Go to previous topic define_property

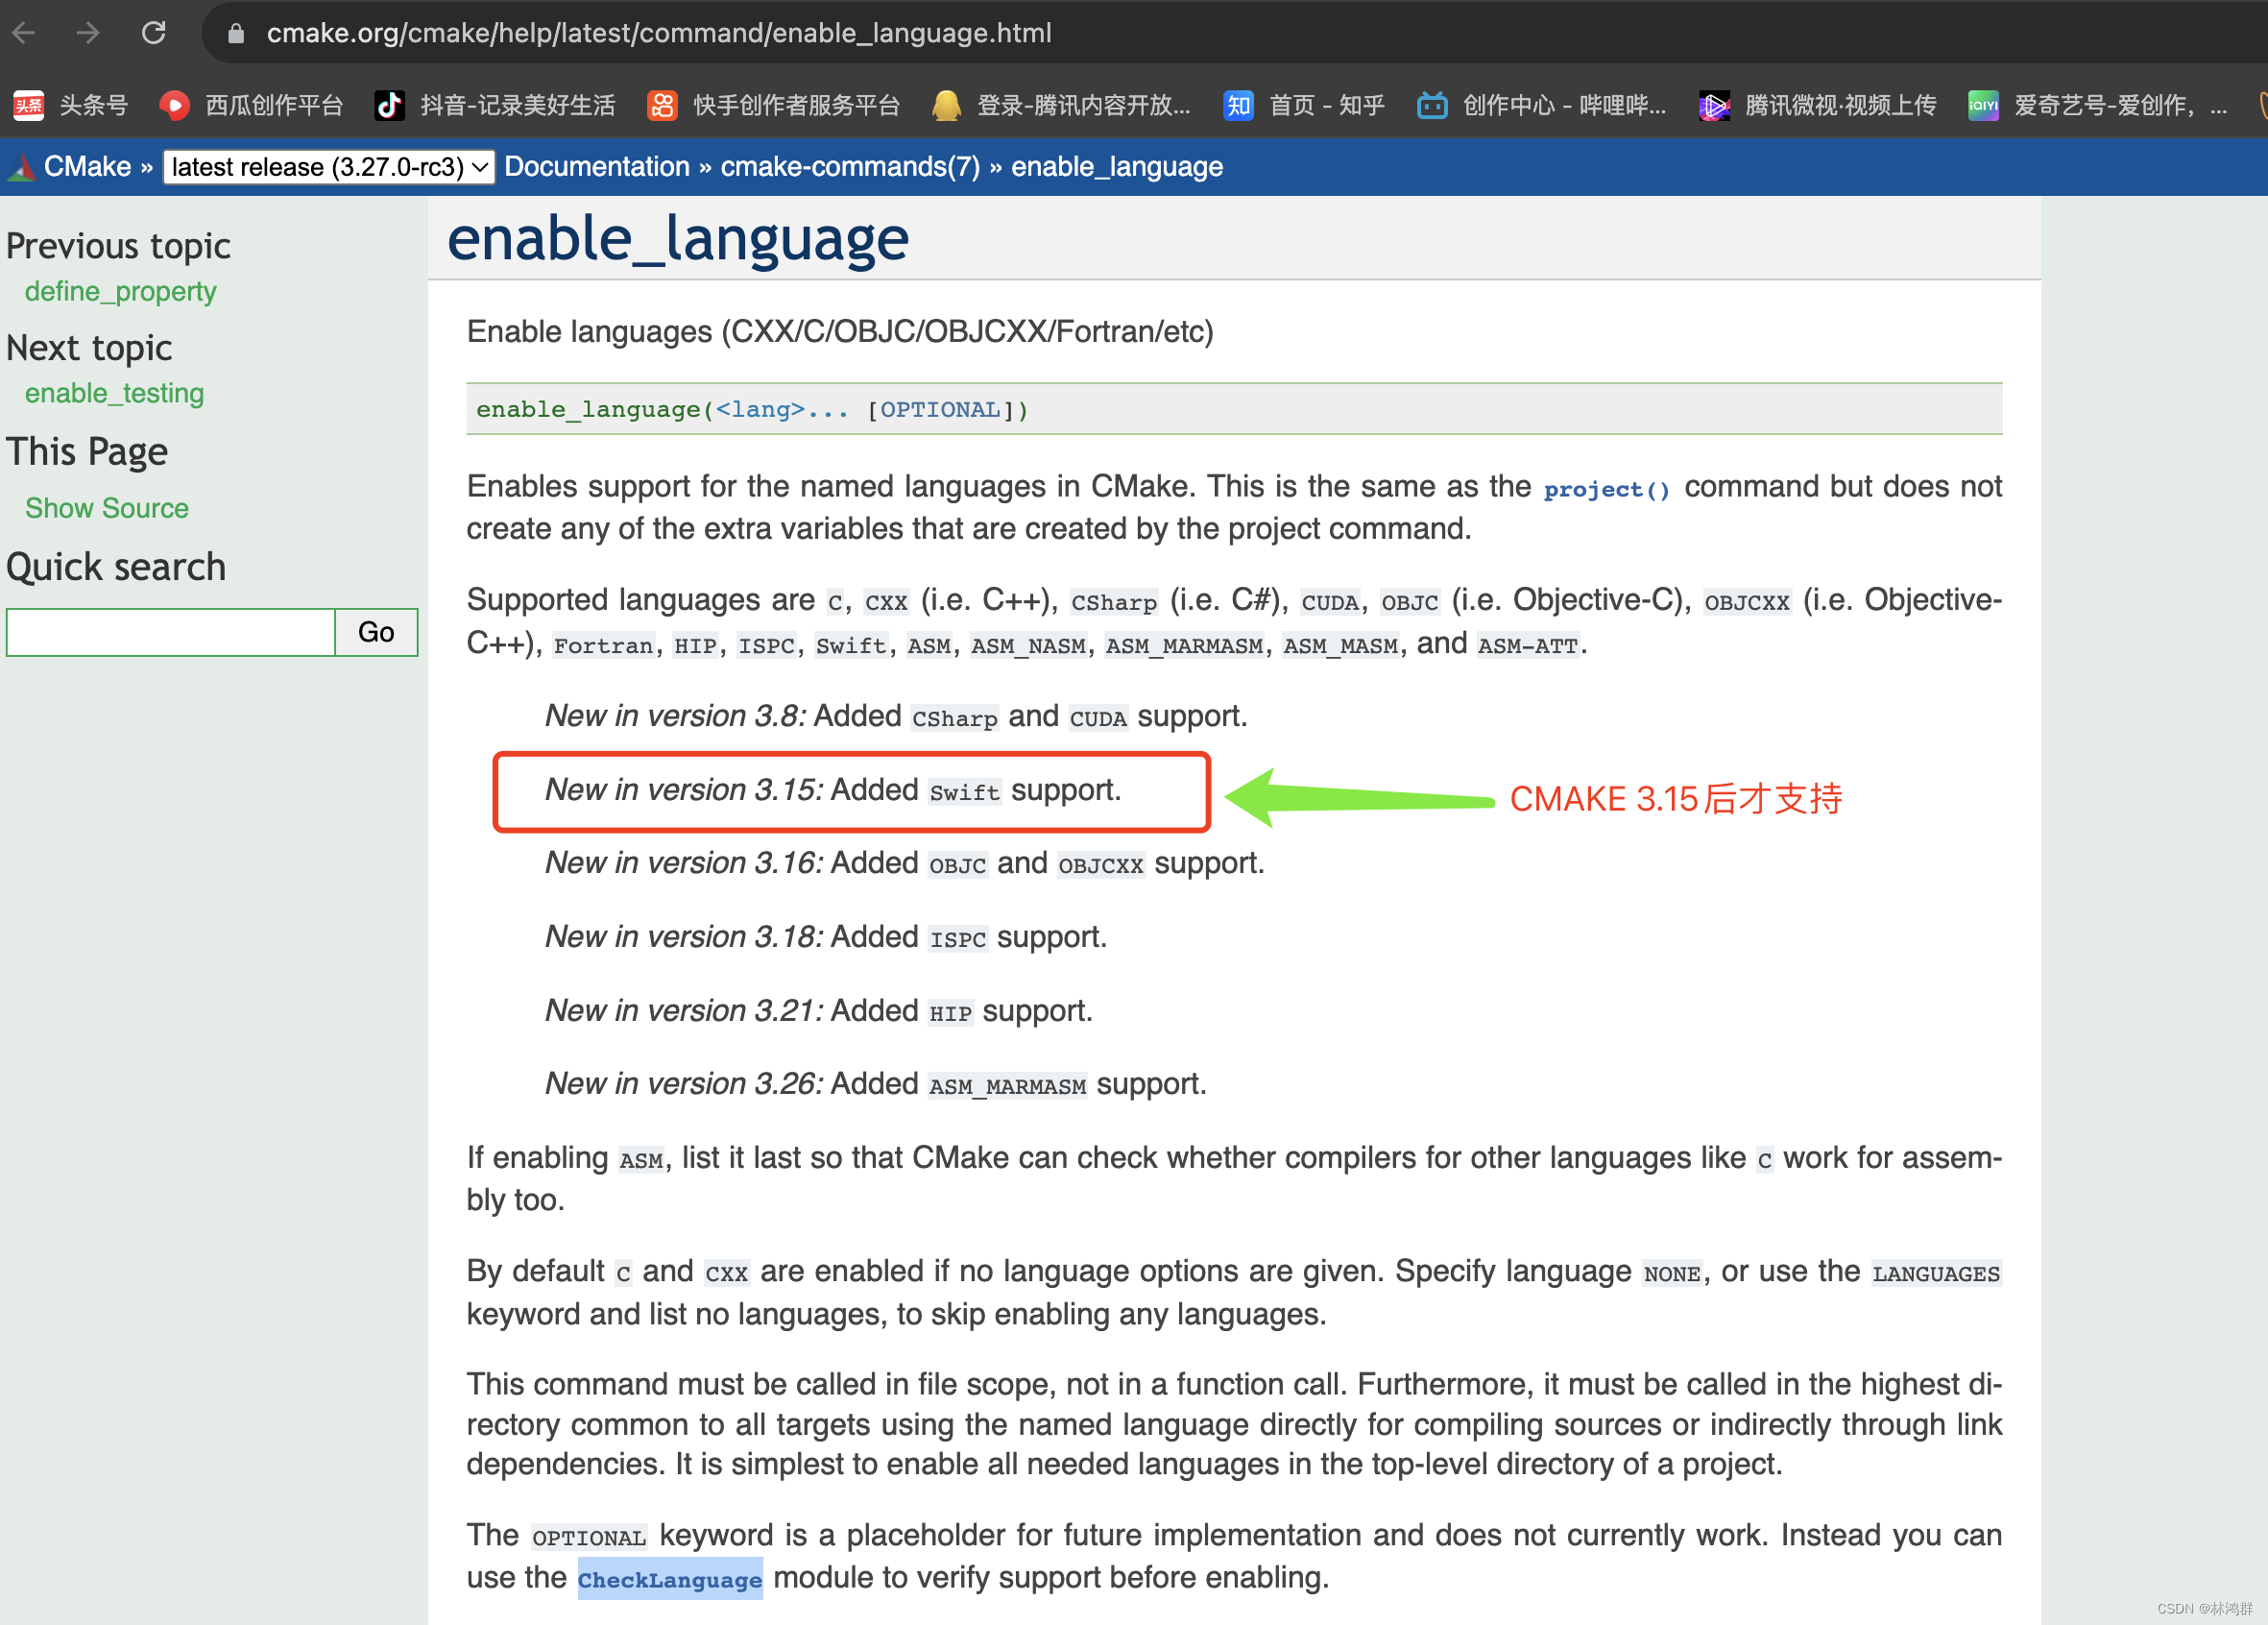121,291
